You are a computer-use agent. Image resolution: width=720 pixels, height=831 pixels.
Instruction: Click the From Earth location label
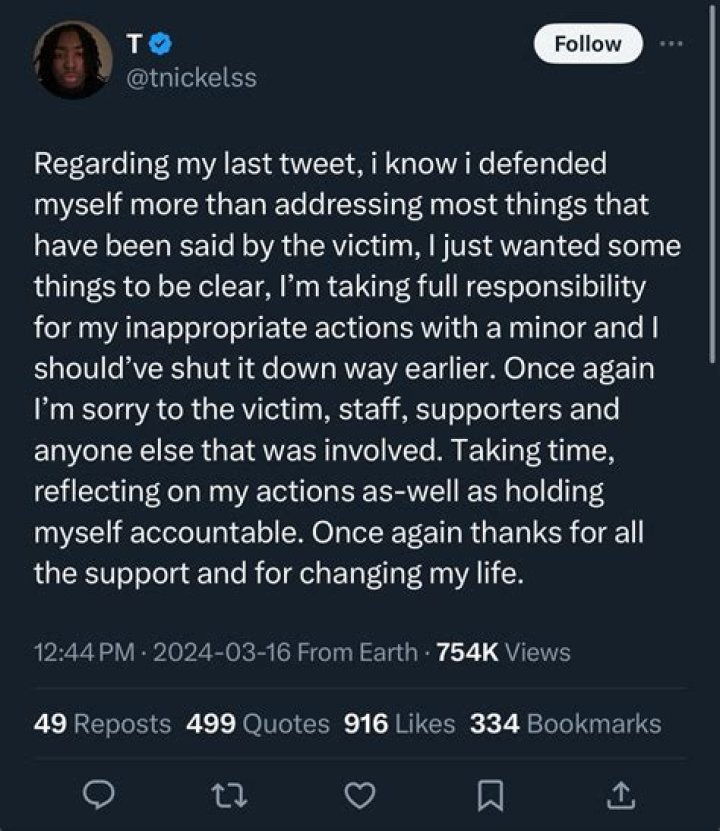tap(358, 653)
